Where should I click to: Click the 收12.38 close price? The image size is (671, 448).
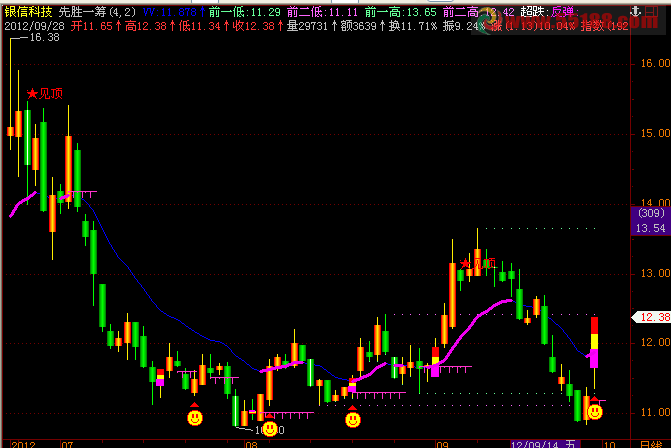[258, 26]
